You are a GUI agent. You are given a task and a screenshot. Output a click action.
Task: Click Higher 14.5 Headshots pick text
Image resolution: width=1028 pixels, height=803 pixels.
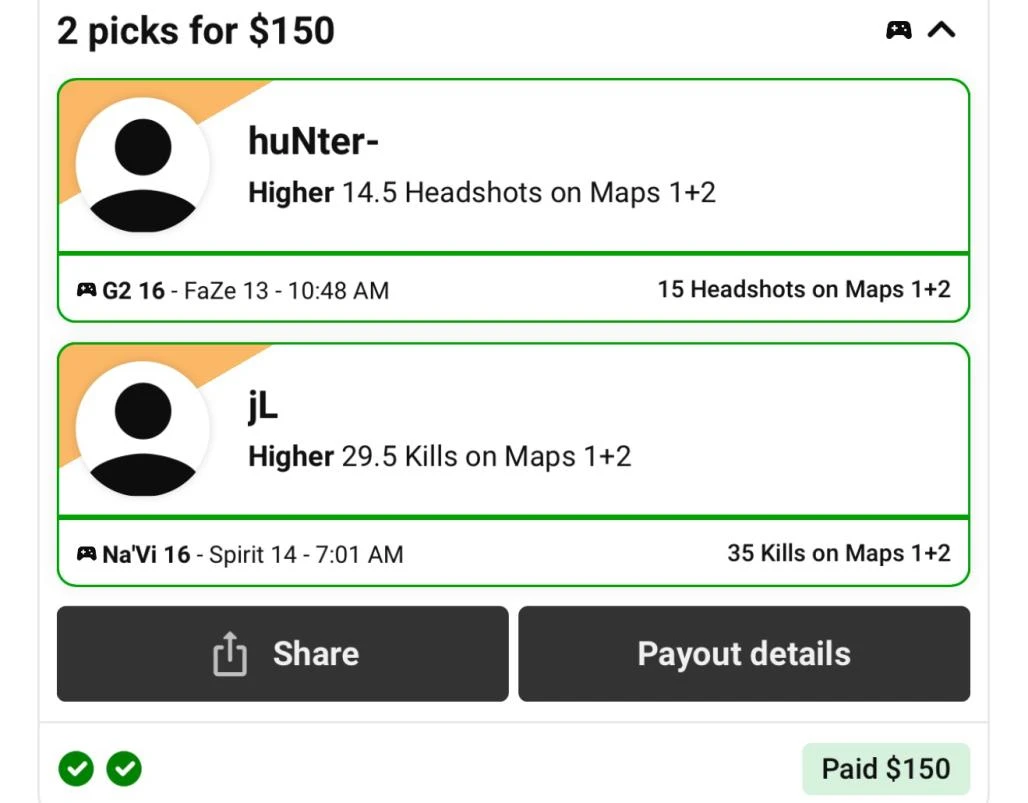click(x=482, y=193)
